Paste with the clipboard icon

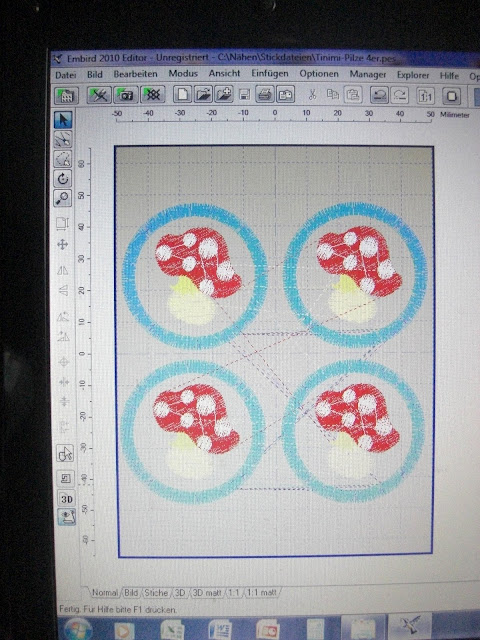coord(353,95)
